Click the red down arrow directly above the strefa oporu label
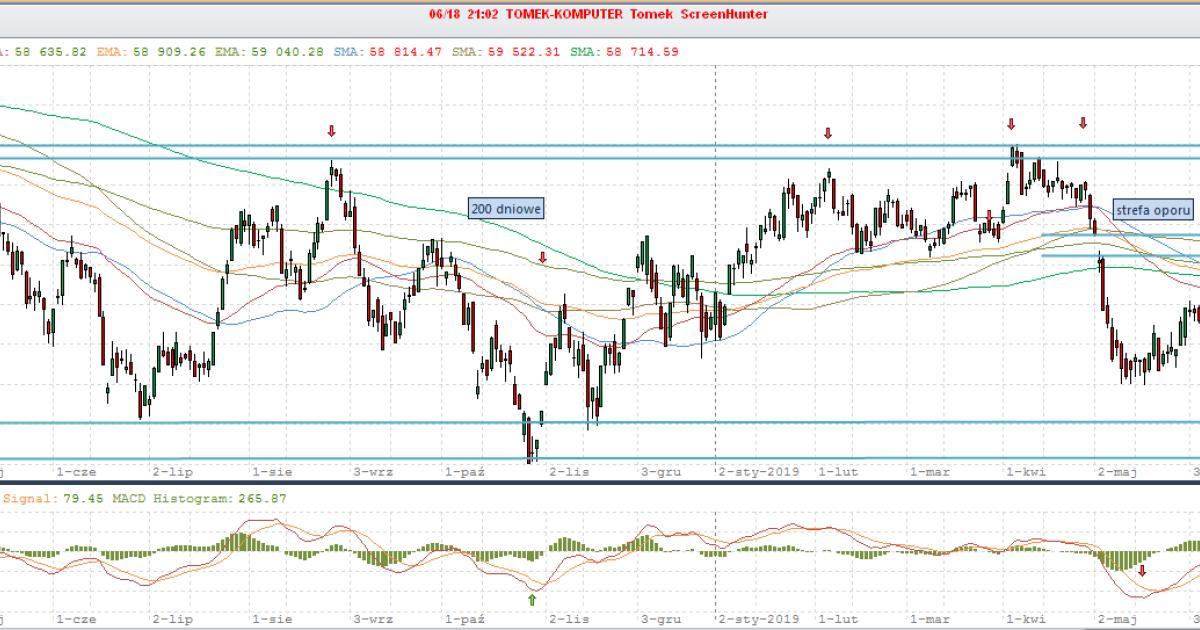This screenshot has height=630, width=1200. tap(1082, 123)
